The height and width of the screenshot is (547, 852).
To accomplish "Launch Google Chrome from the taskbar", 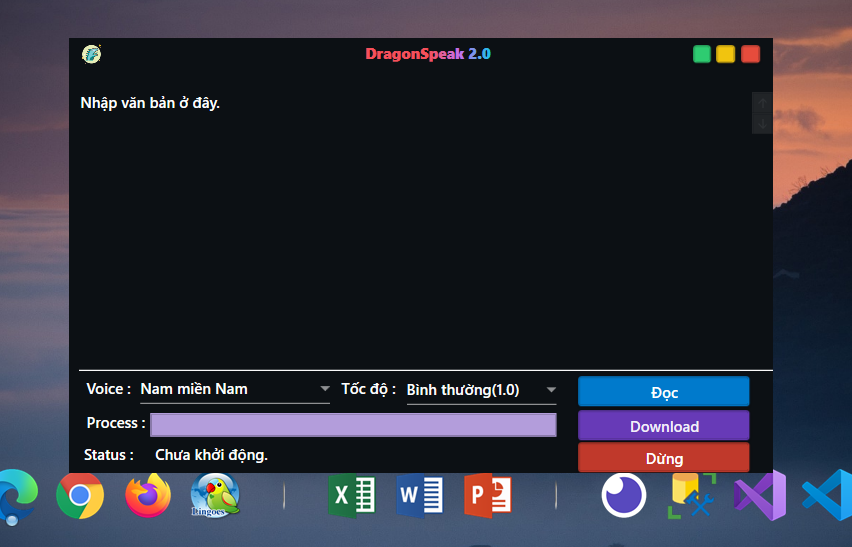I will coord(80,495).
